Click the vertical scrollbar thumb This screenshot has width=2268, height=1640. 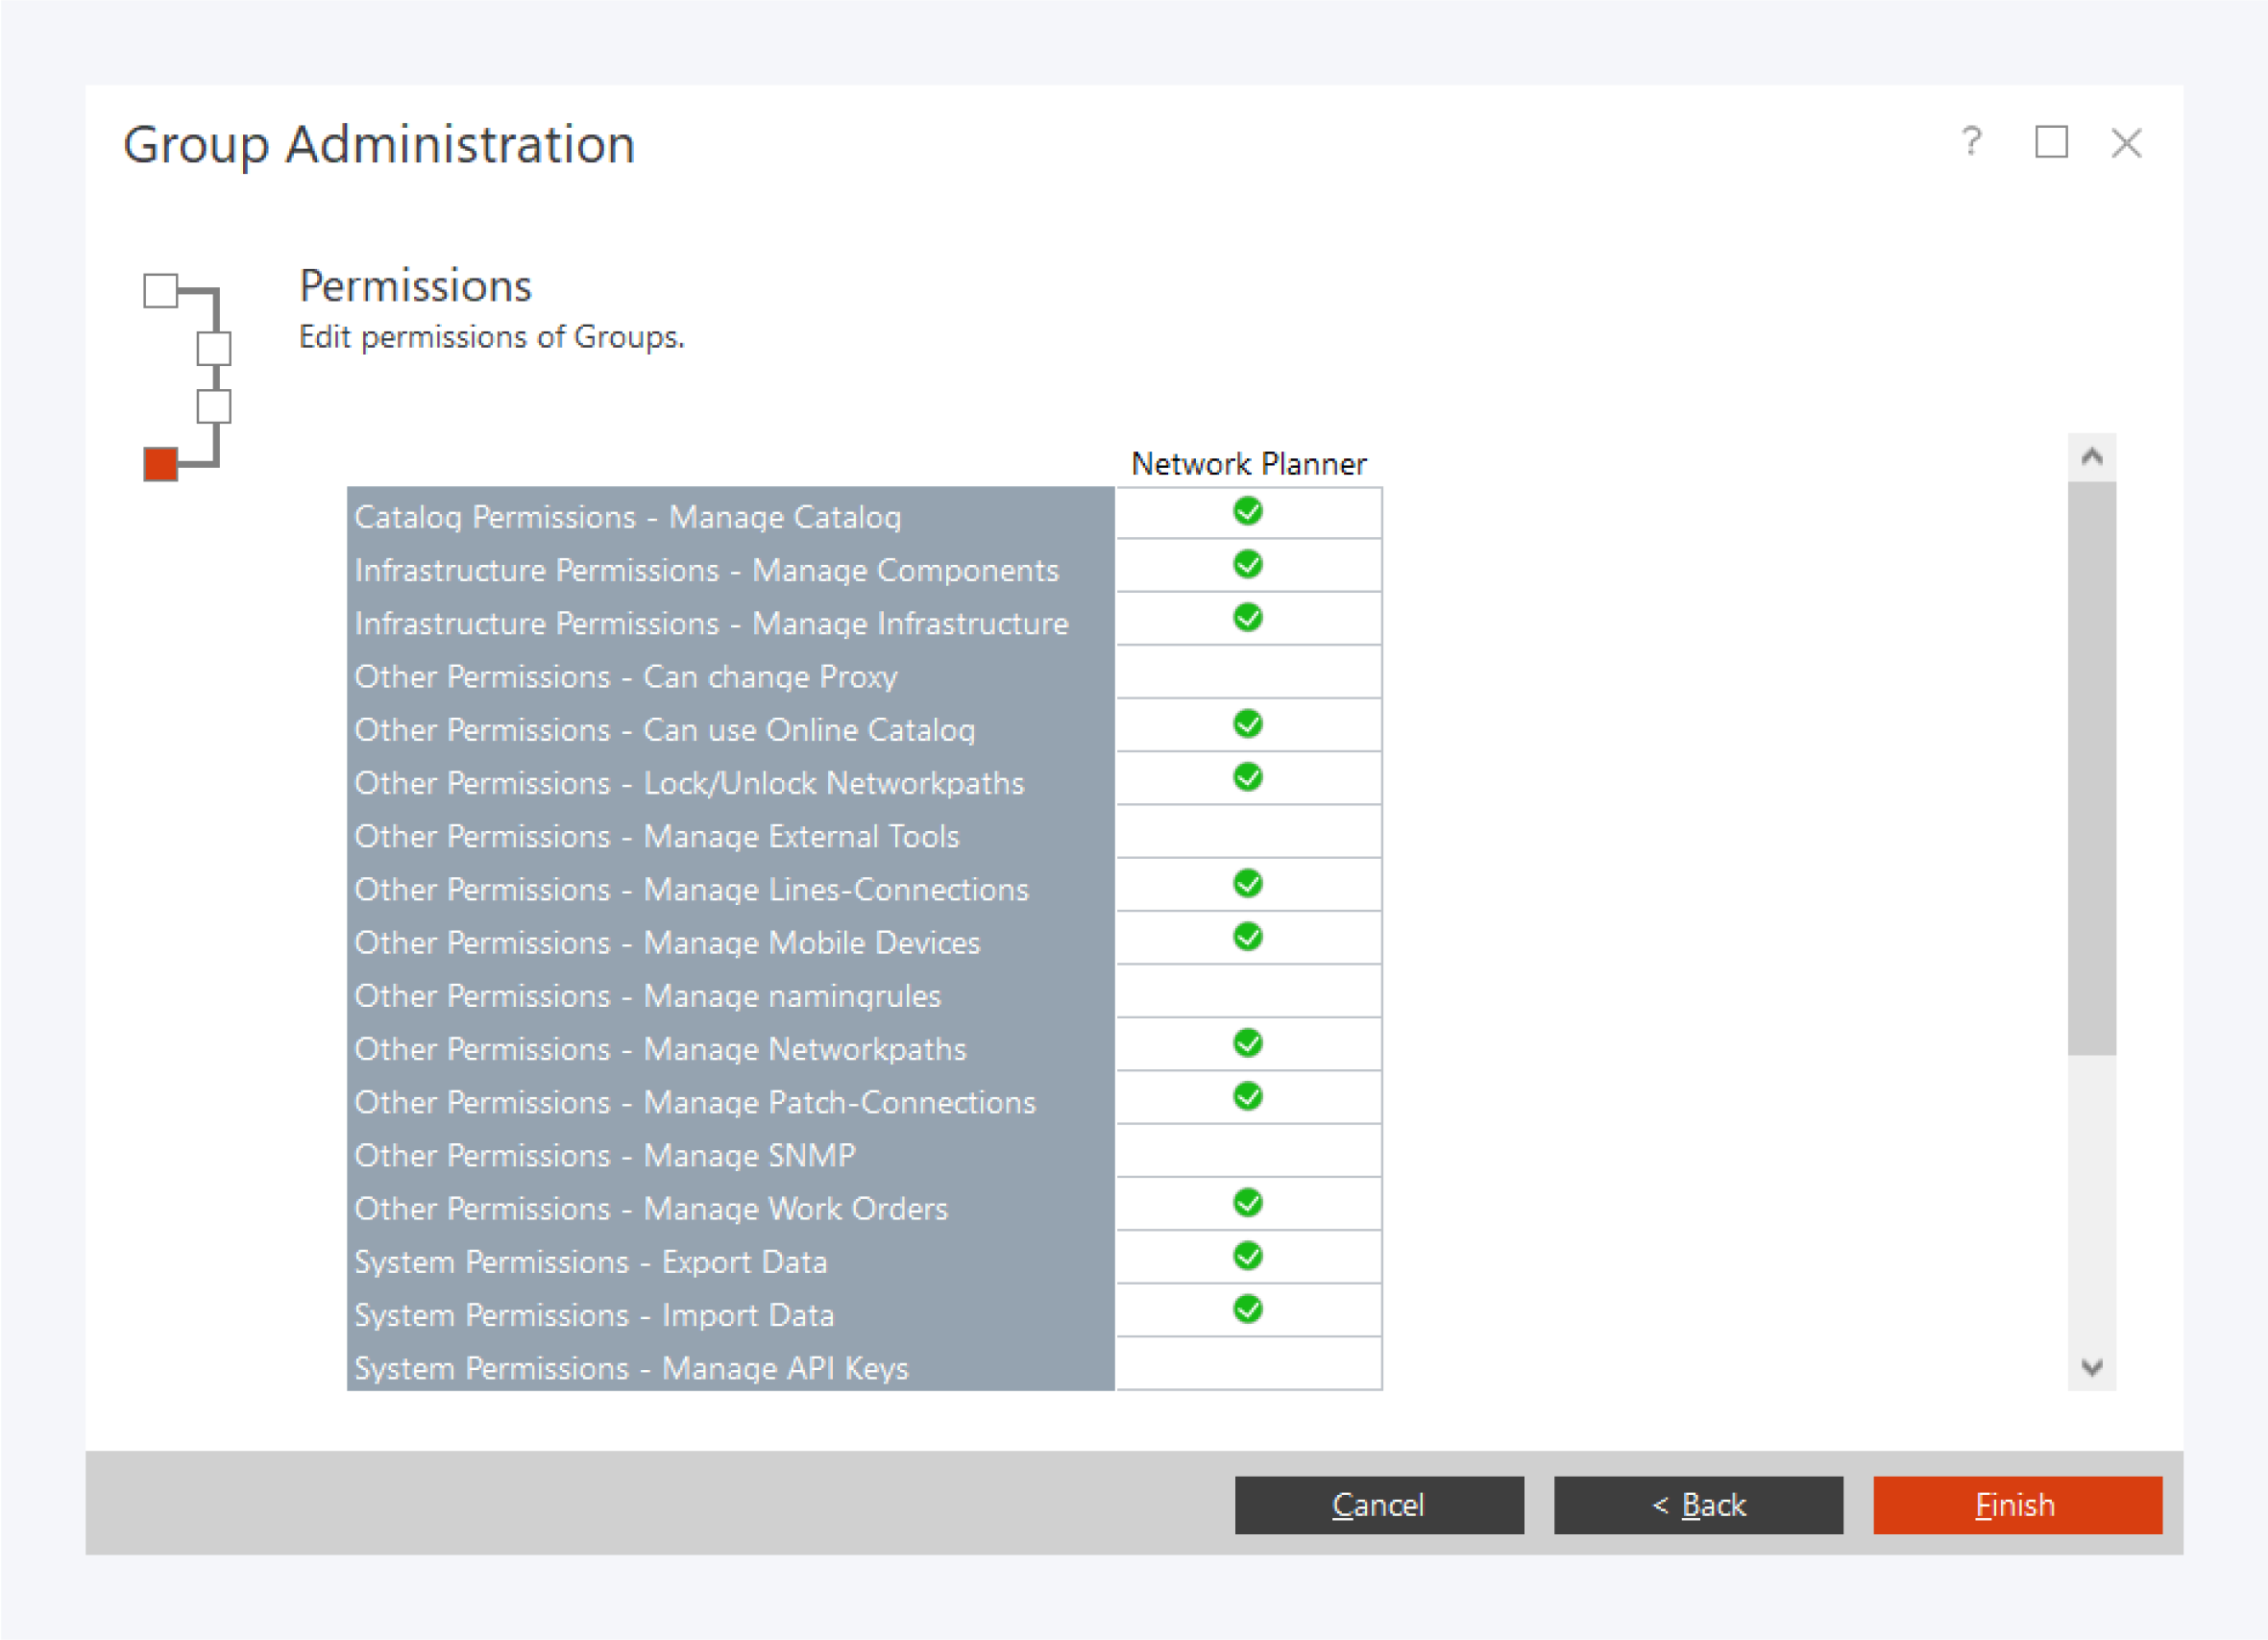(2091, 767)
